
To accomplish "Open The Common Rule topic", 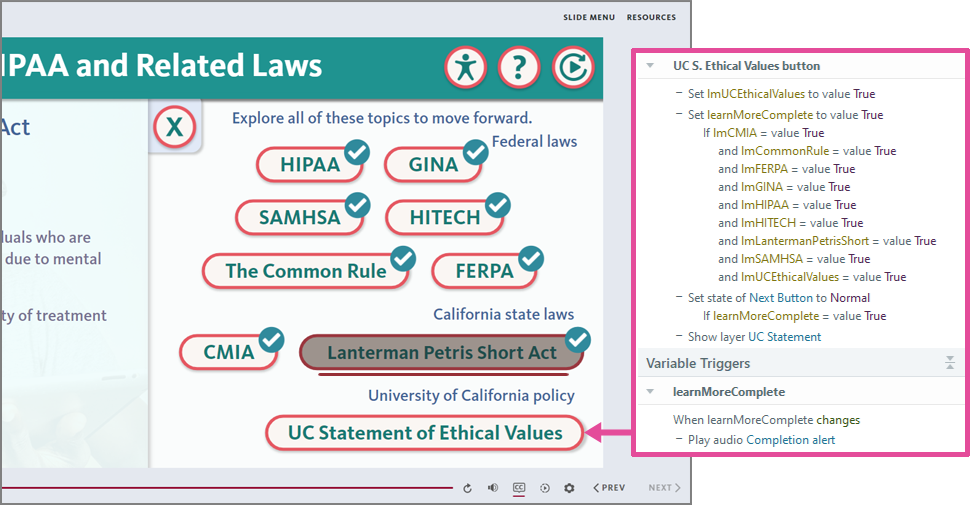I will pos(306,271).
